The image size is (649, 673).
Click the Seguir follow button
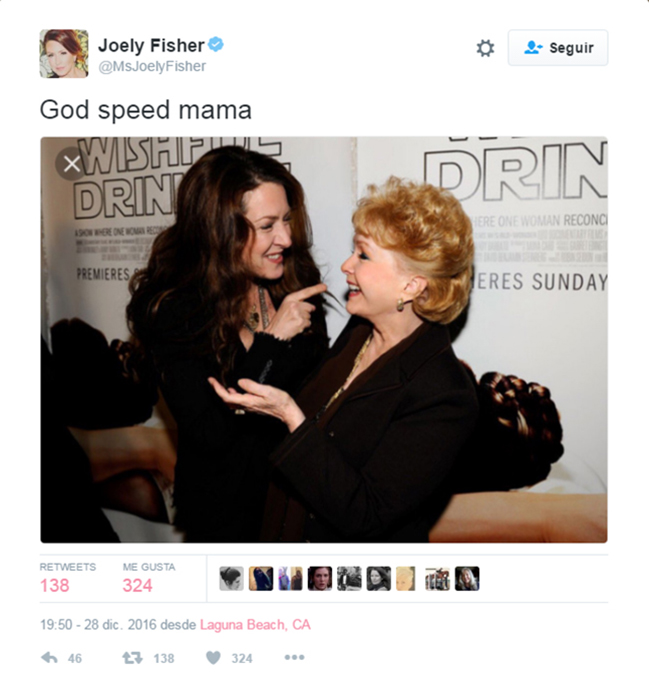558,48
